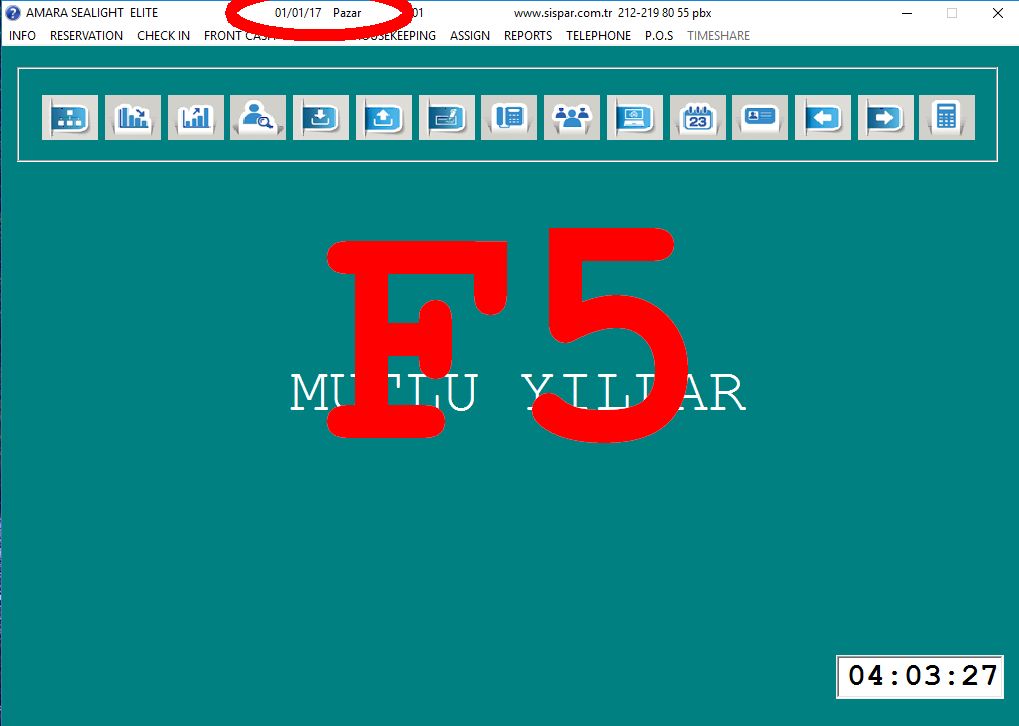This screenshot has height=726, width=1019.
Task: Click the download tray arrow icon
Action: coord(321,117)
